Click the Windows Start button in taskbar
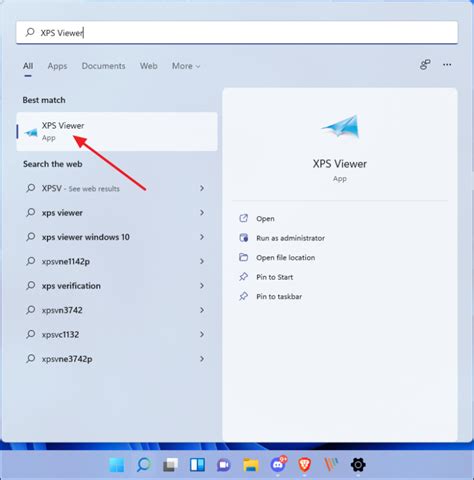Screen dimensions: 474x480 tap(117, 464)
